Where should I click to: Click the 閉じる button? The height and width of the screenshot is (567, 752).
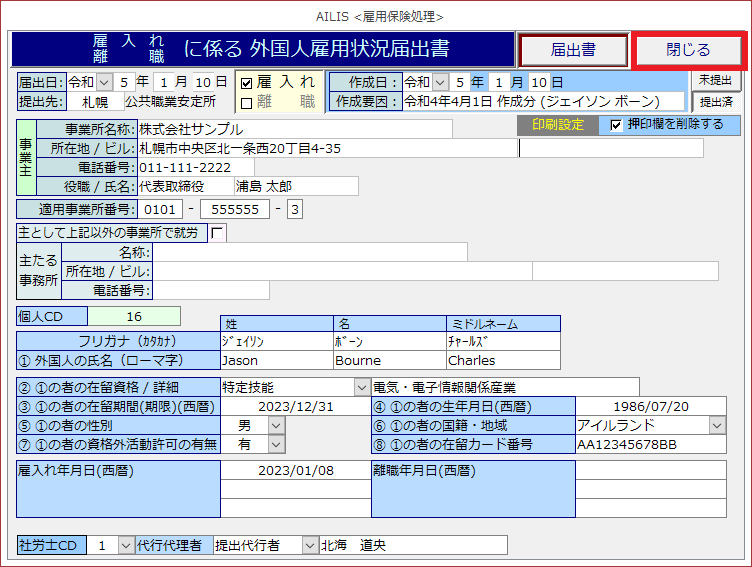click(688, 49)
